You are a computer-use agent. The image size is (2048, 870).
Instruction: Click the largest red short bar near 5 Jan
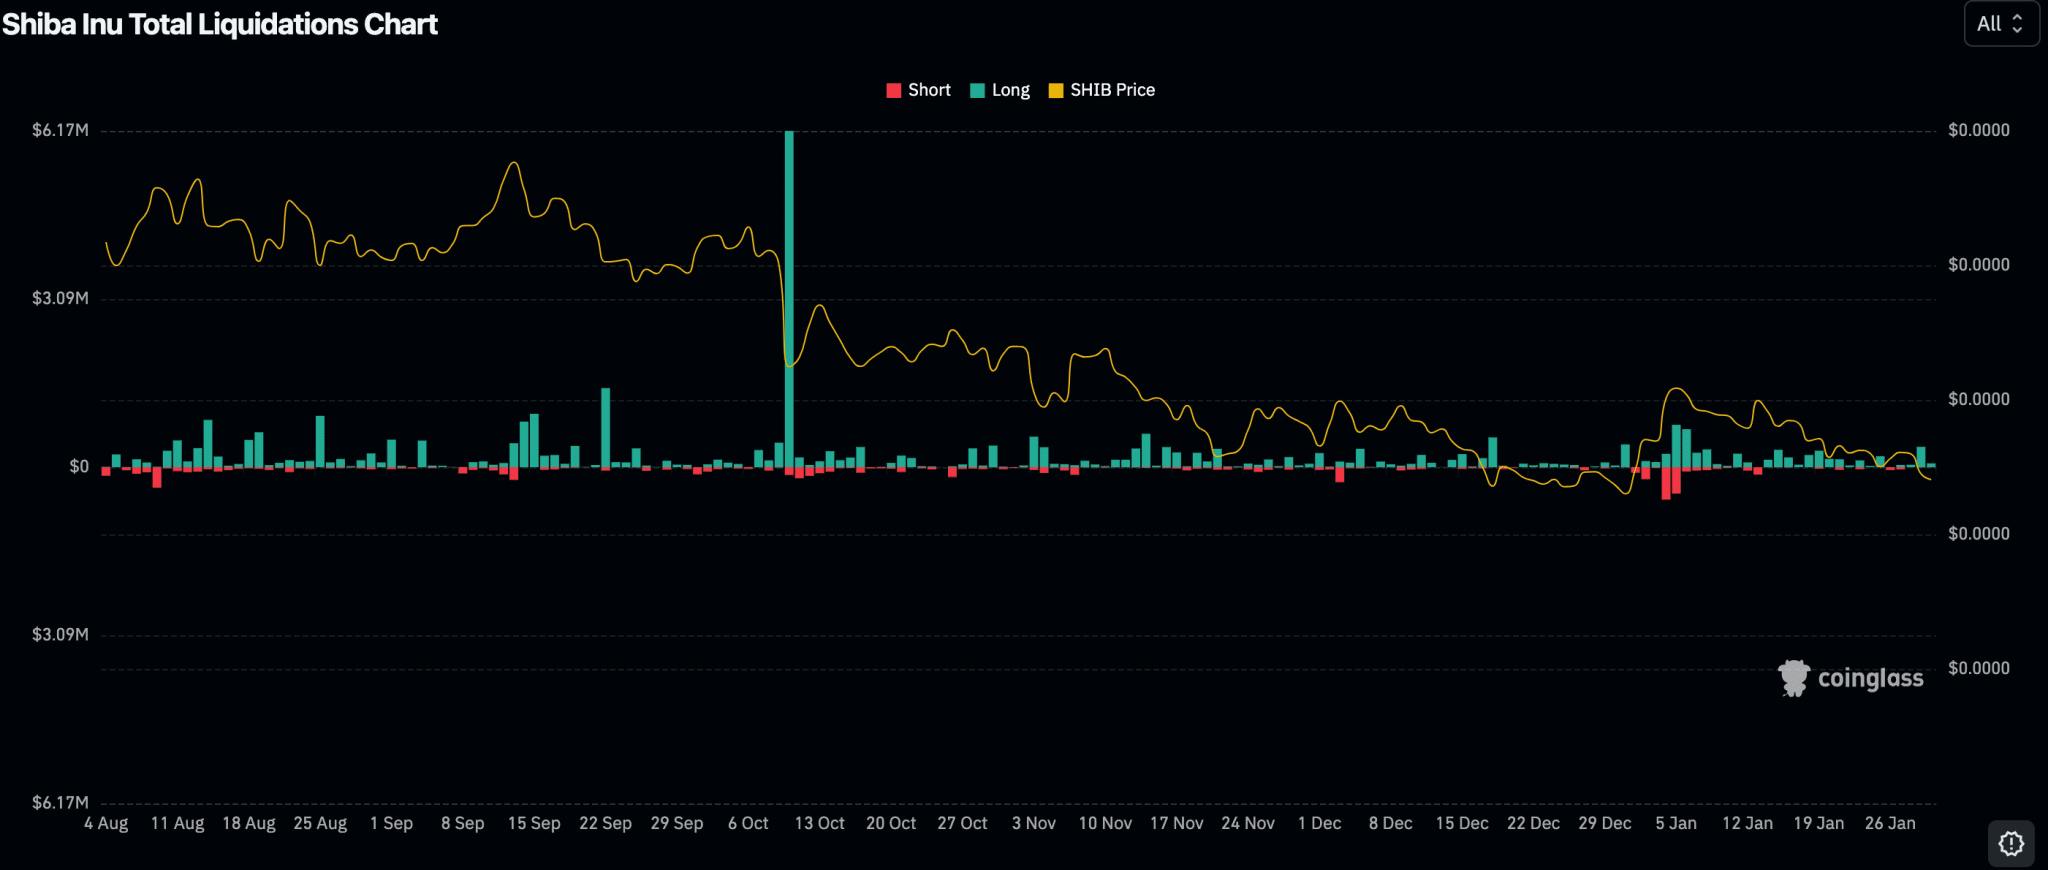pos(1666,483)
